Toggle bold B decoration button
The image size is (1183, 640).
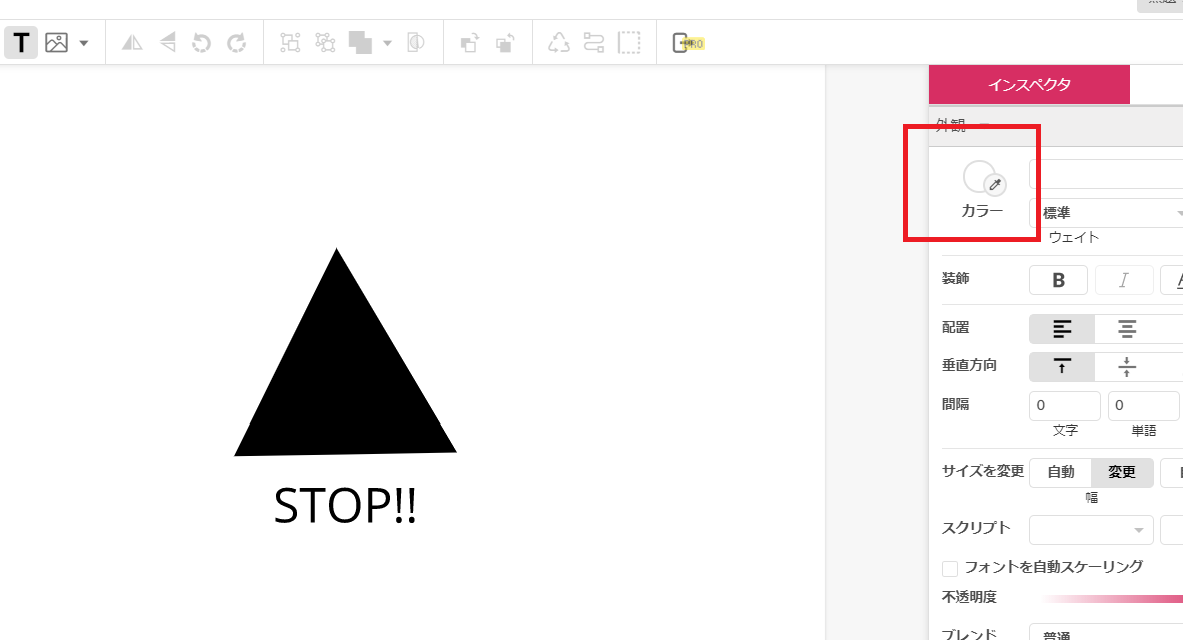(1059, 280)
